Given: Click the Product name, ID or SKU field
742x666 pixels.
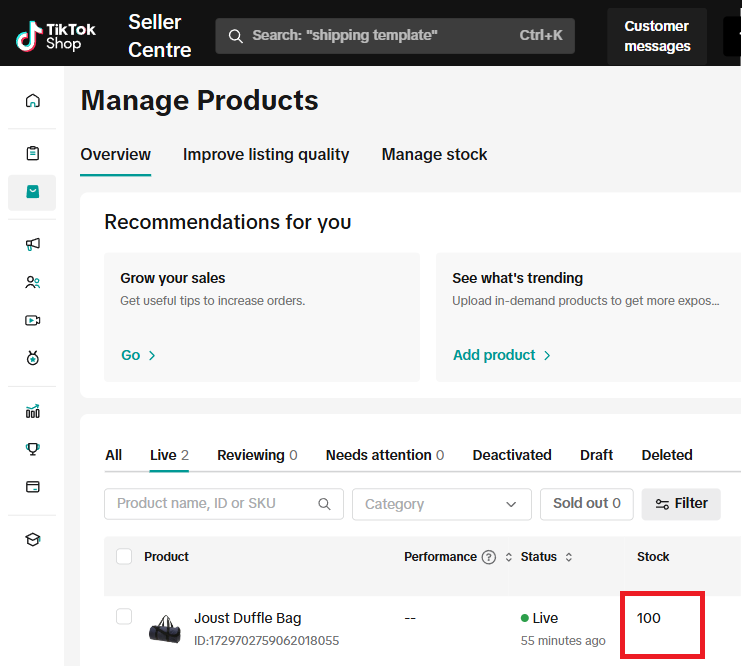Looking at the screenshot, I should [x=215, y=504].
